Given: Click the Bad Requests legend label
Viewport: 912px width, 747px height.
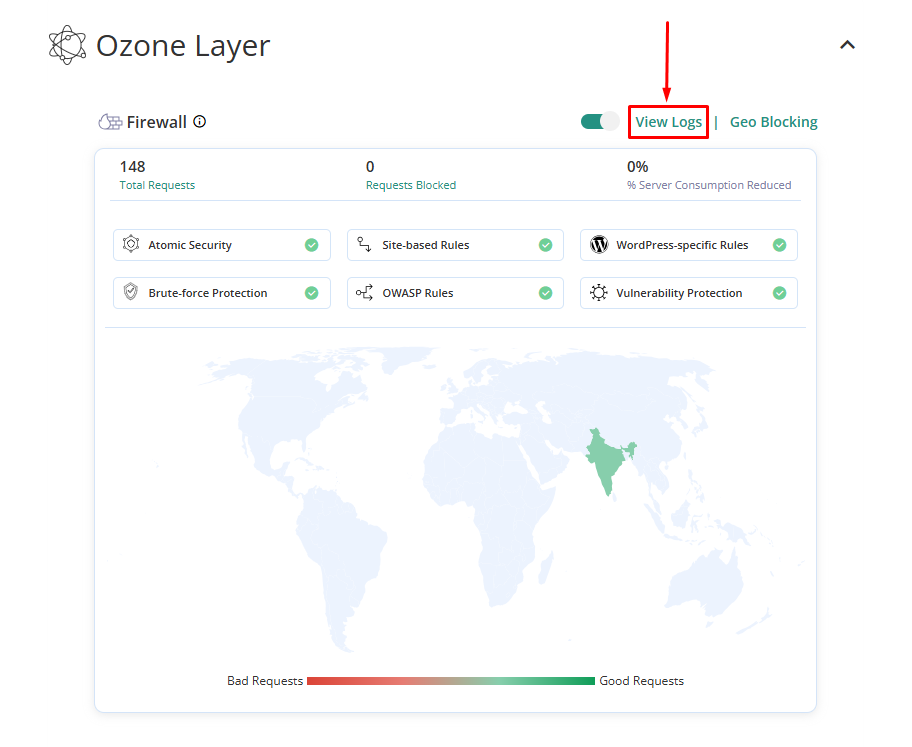Looking at the screenshot, I should click(265, 681).
